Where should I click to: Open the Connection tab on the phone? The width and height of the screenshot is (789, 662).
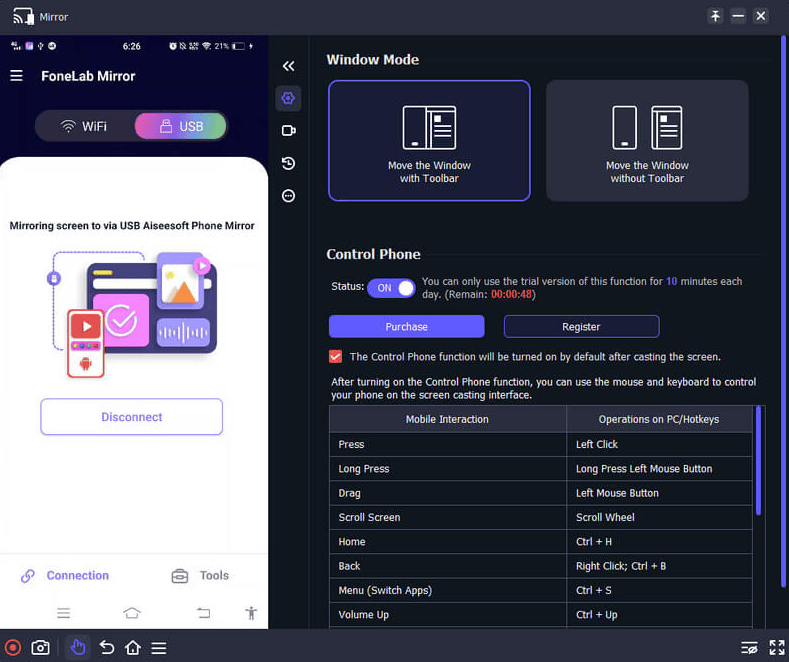point(65,575)
